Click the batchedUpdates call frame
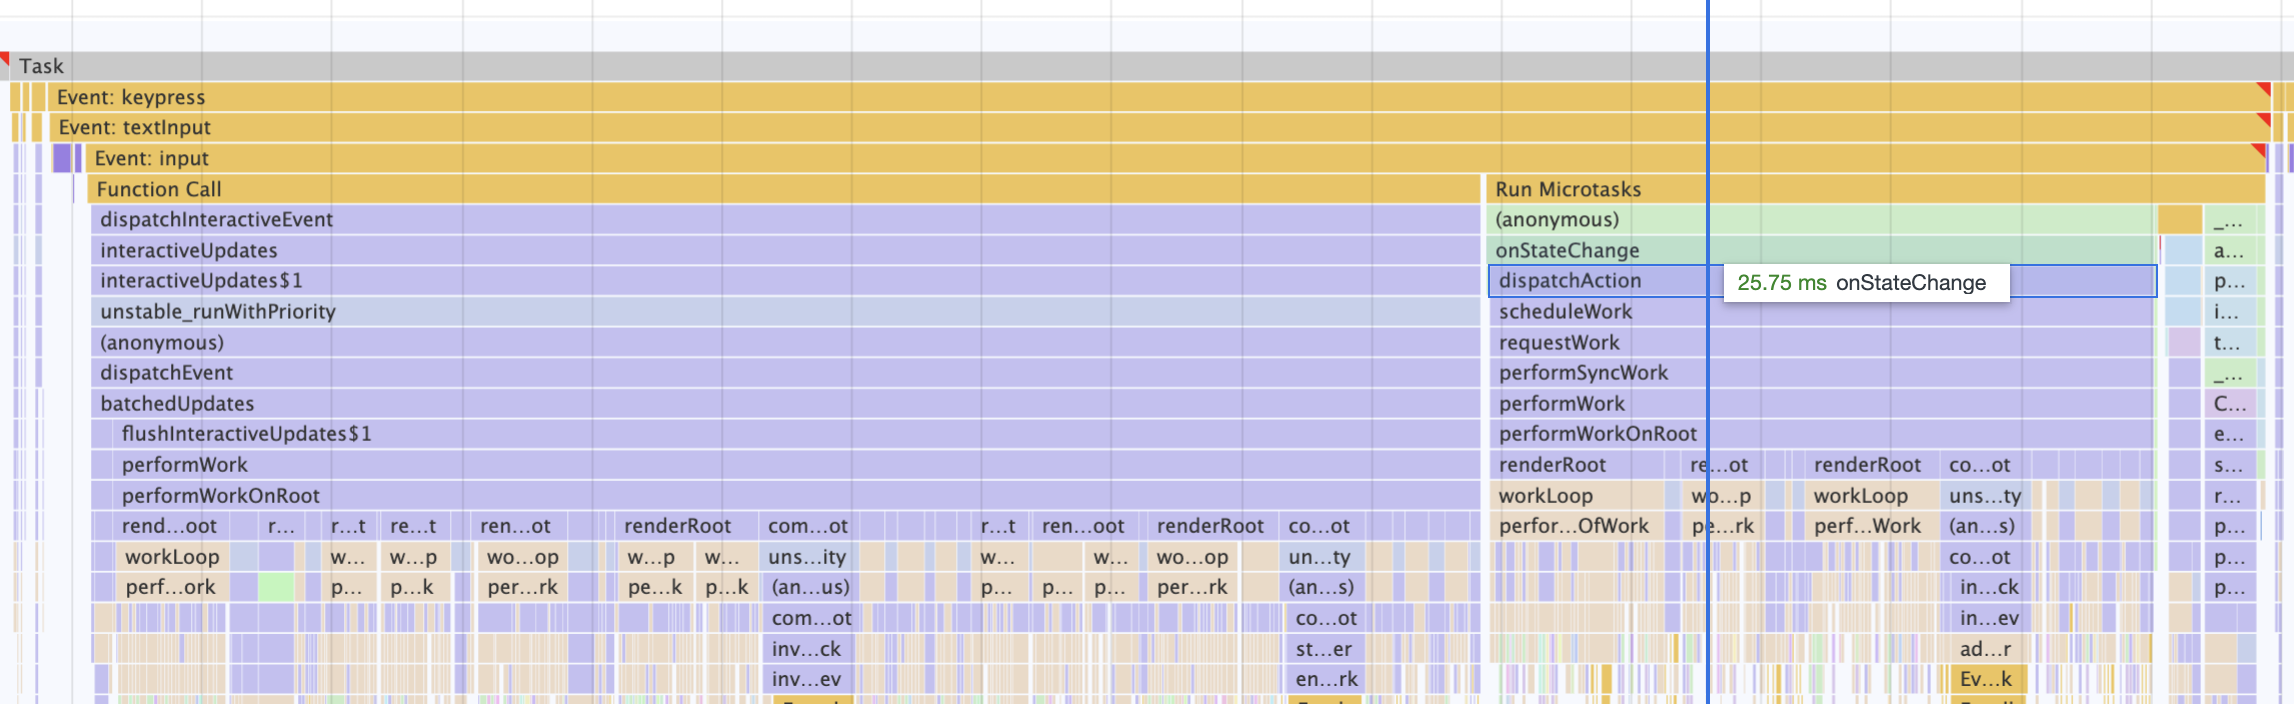 [785, 403]
